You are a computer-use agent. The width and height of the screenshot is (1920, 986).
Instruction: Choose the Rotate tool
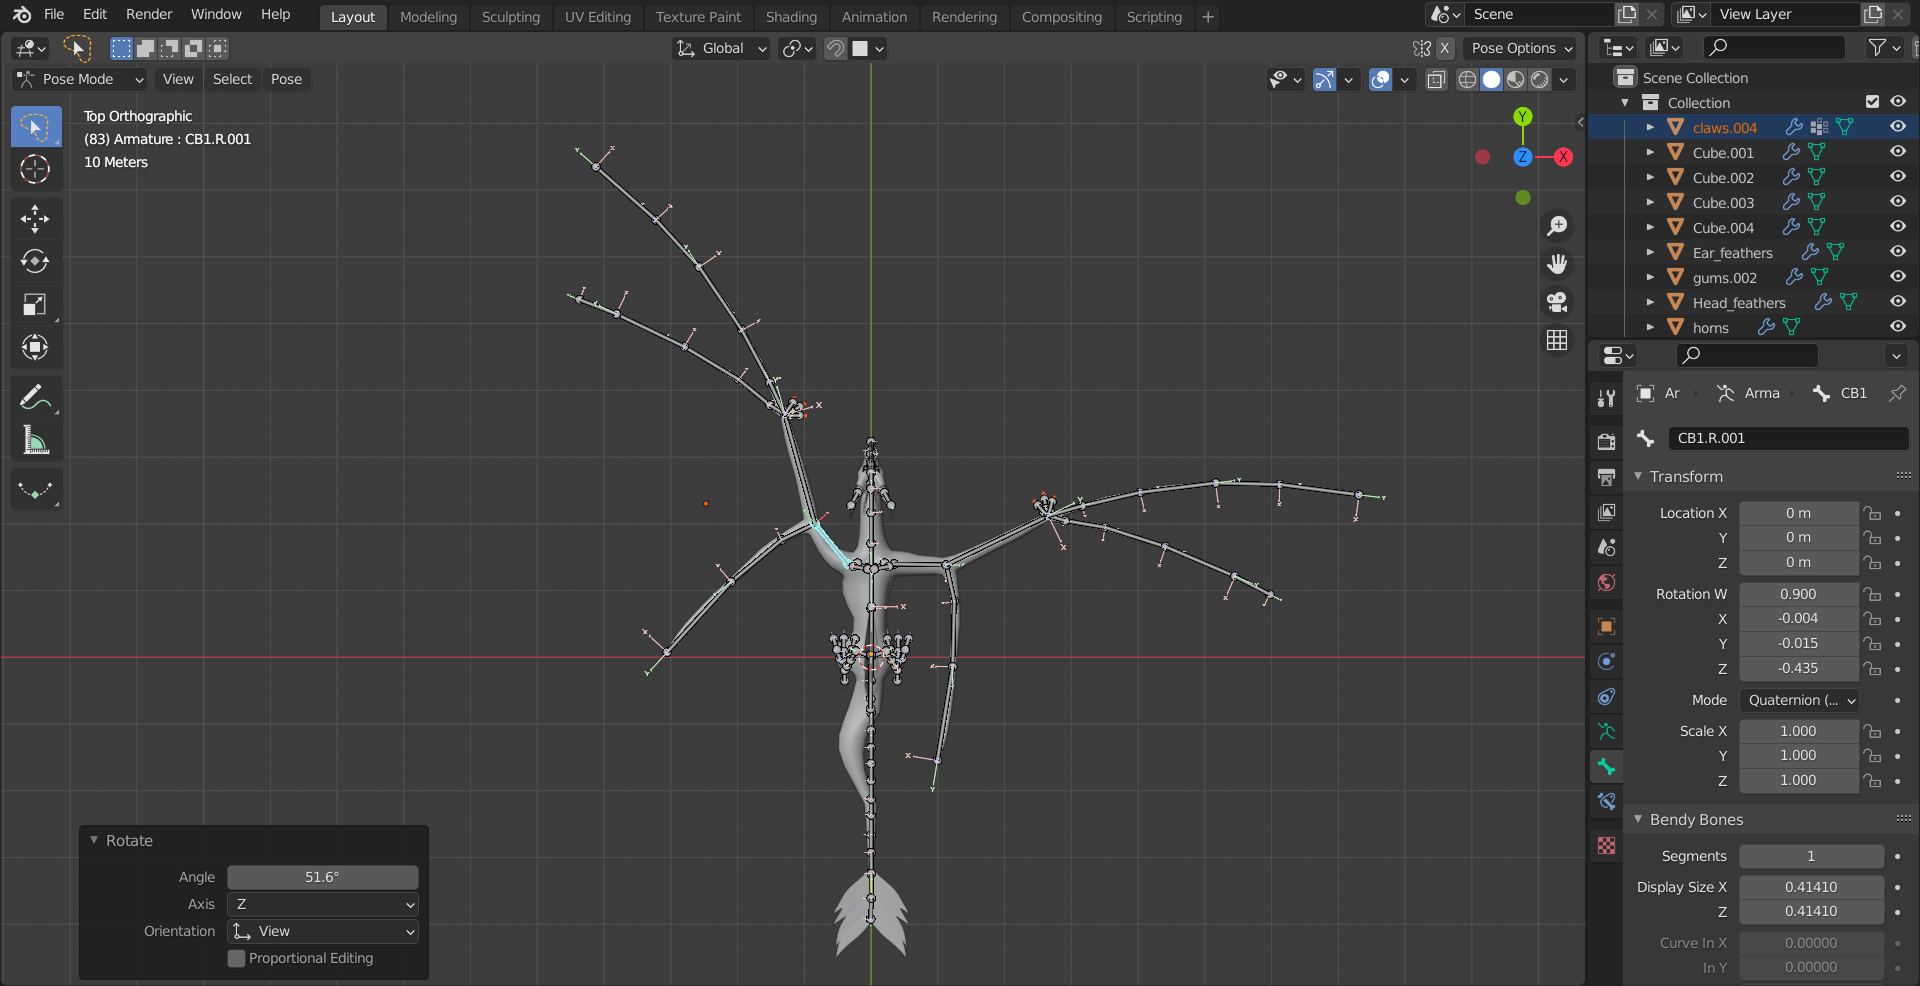35,261
